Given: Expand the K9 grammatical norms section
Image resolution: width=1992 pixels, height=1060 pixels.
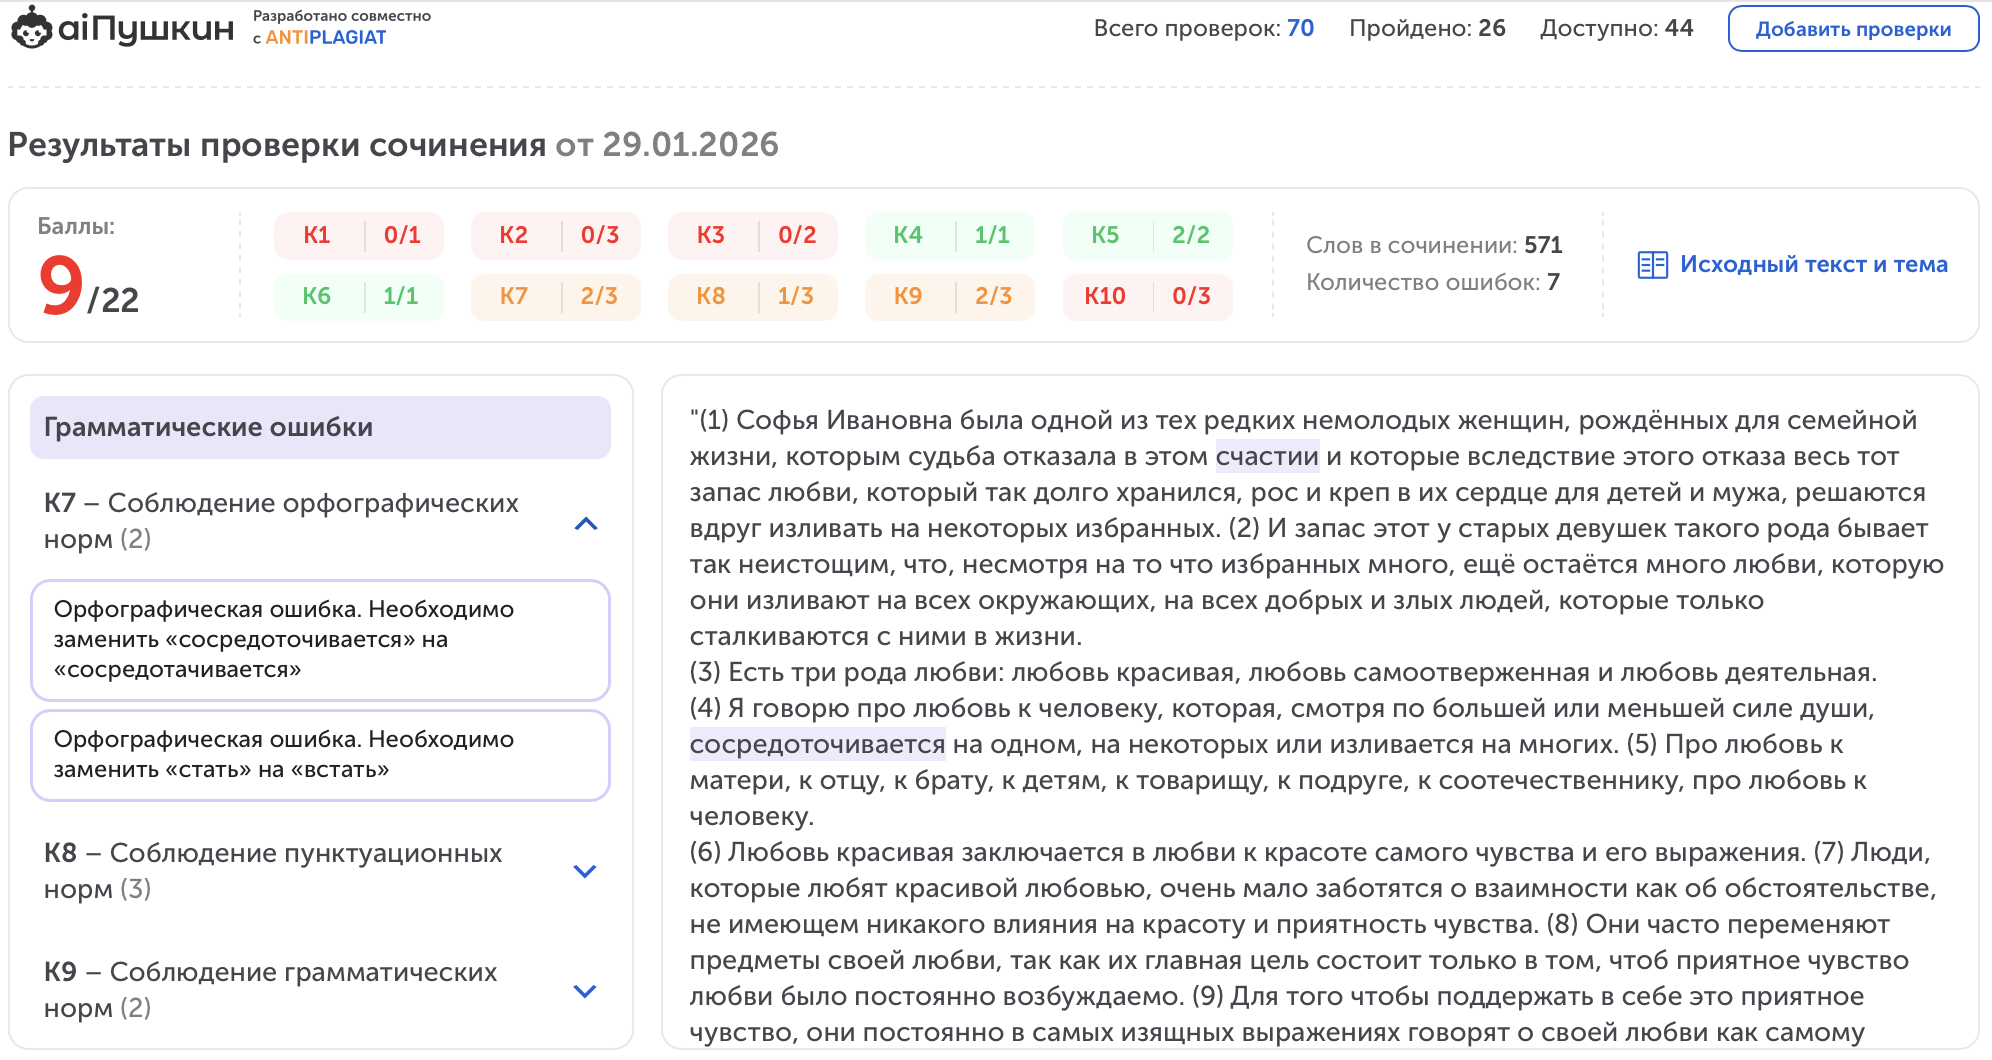Looking at the screenshot, I should tap(585, 990).
